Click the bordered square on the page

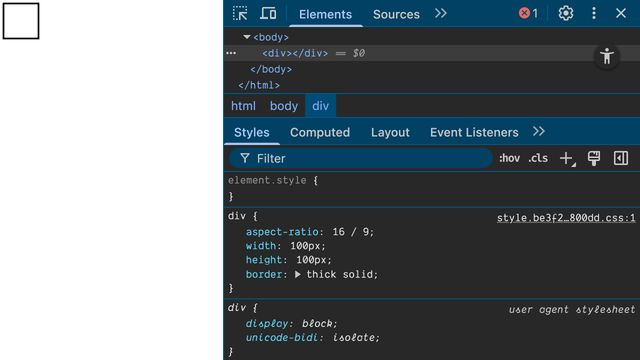[21, 21]
